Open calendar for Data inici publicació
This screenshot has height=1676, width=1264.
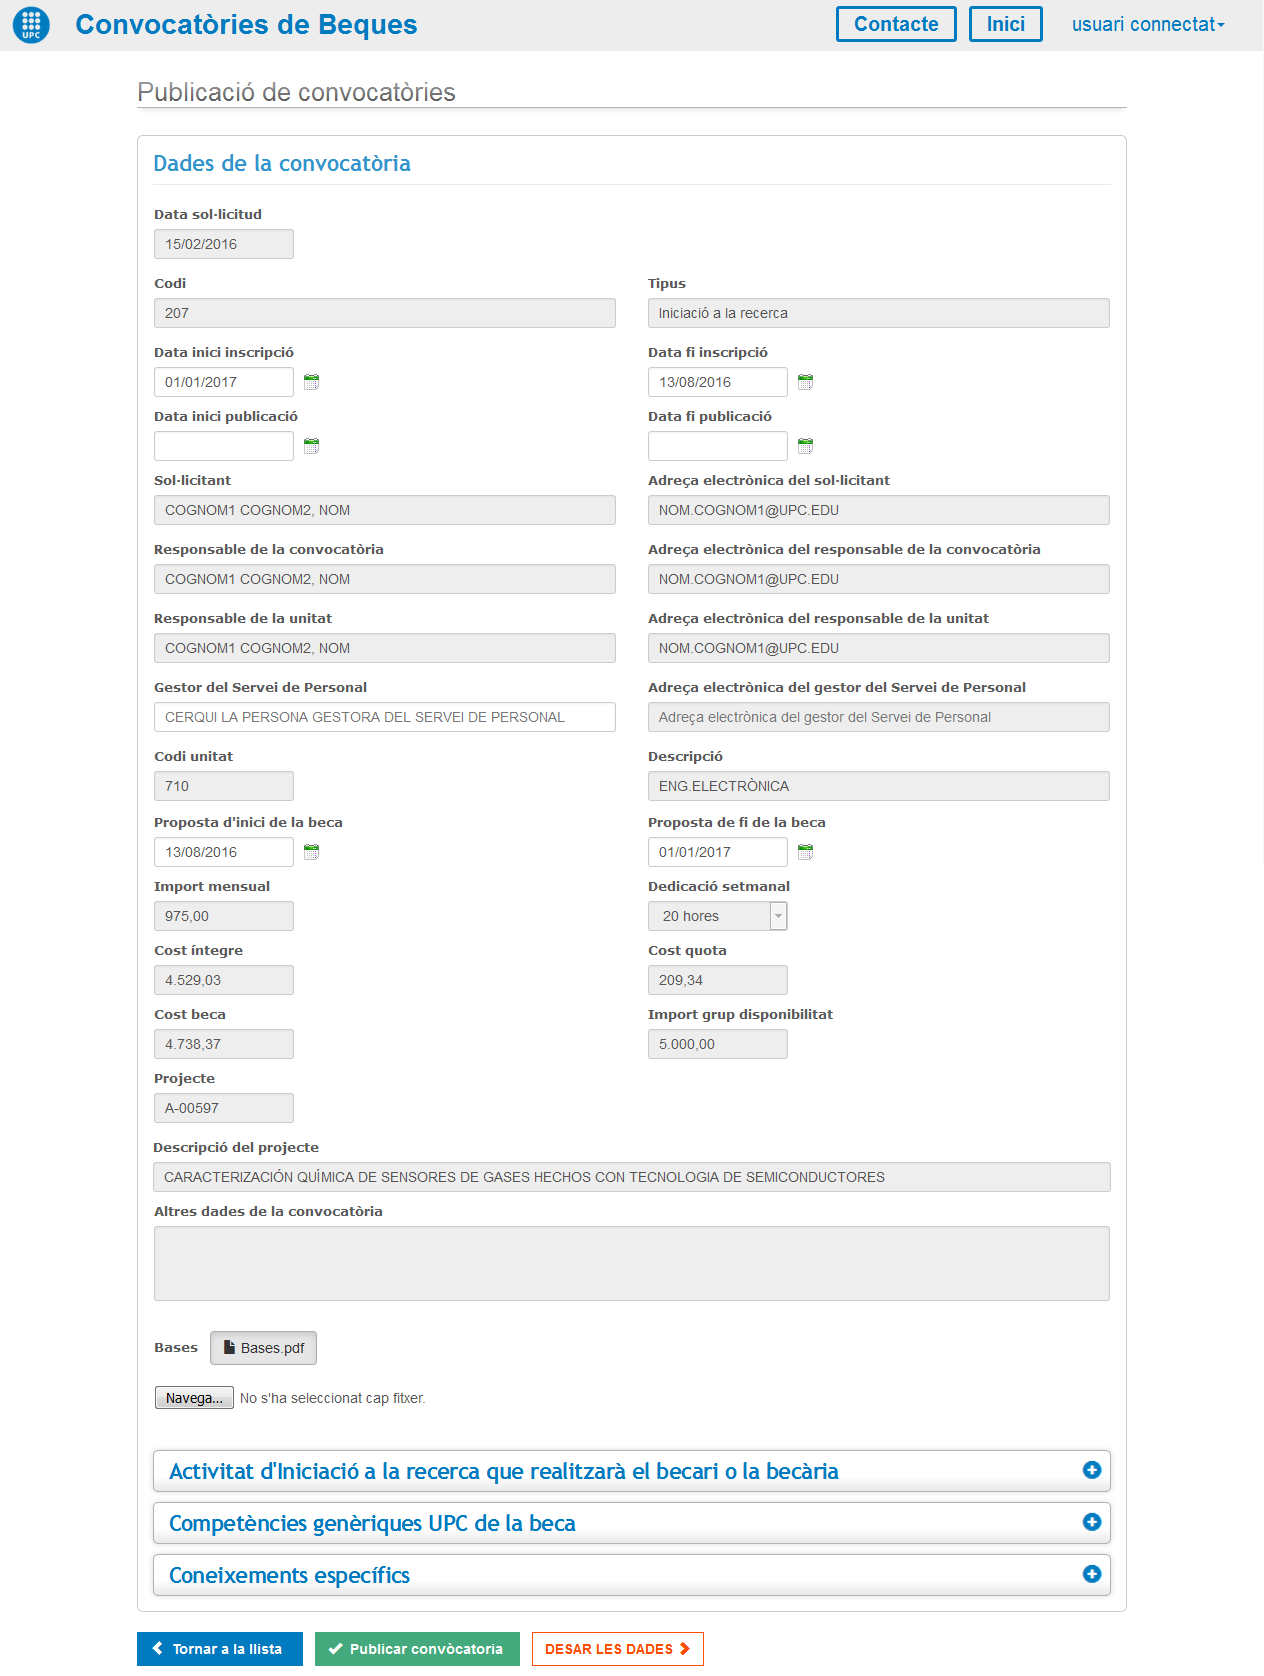(x=311, y=446)
